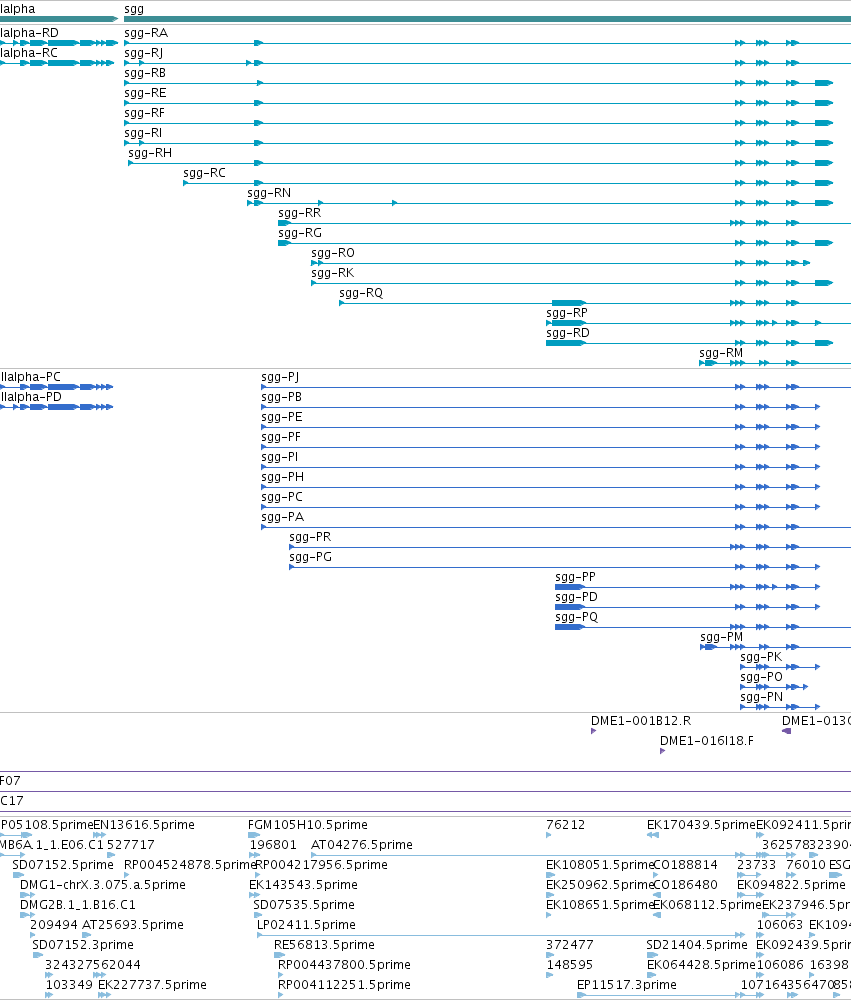This screenshot has width=851, height=1000.
Task: Click the lalpha-RD transcript label
Action: point(29,33)
